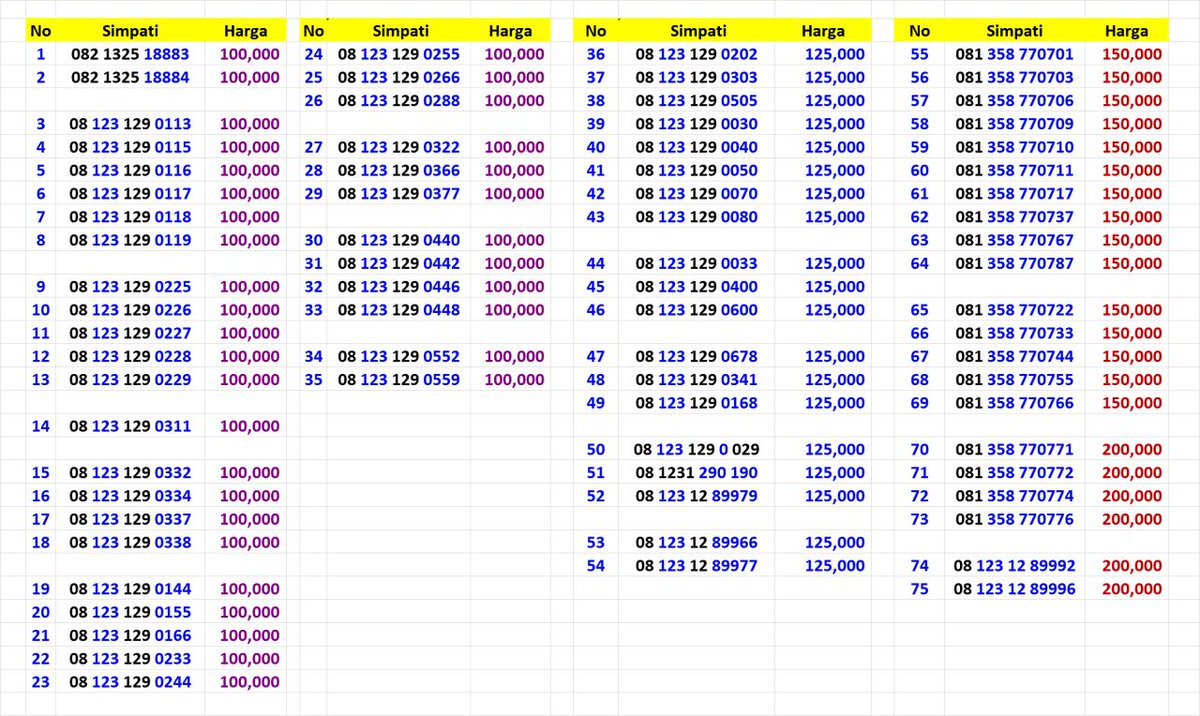
Task: Select row number 14 cell
Action: [41, 426]
